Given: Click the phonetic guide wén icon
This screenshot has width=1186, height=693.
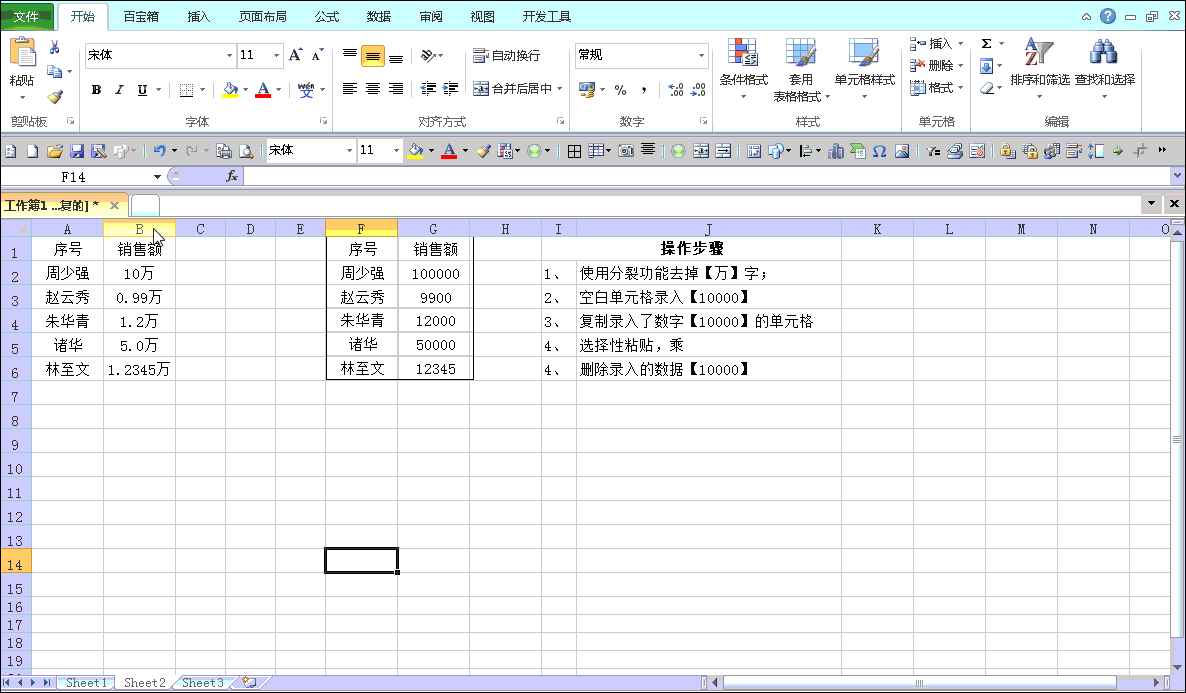Looking at the screenshot, I should coord(306,90).
